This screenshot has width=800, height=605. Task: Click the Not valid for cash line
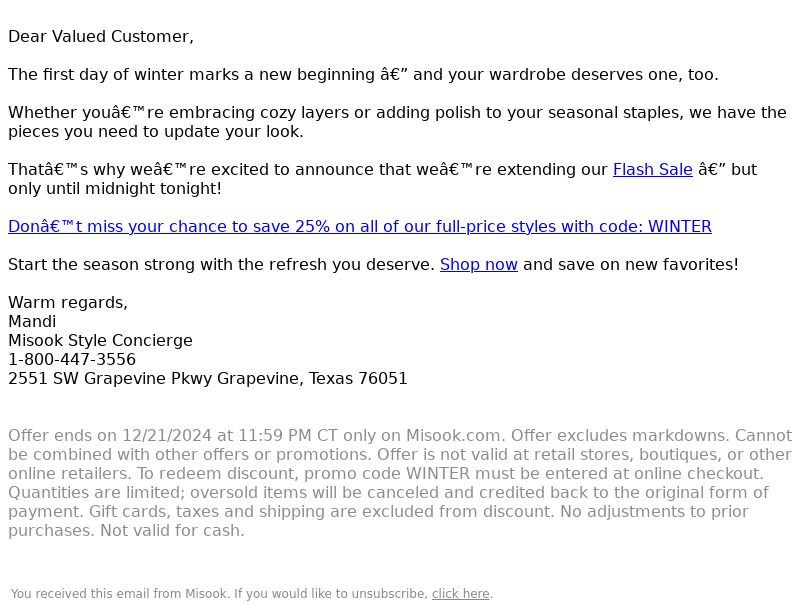(172, 531)
